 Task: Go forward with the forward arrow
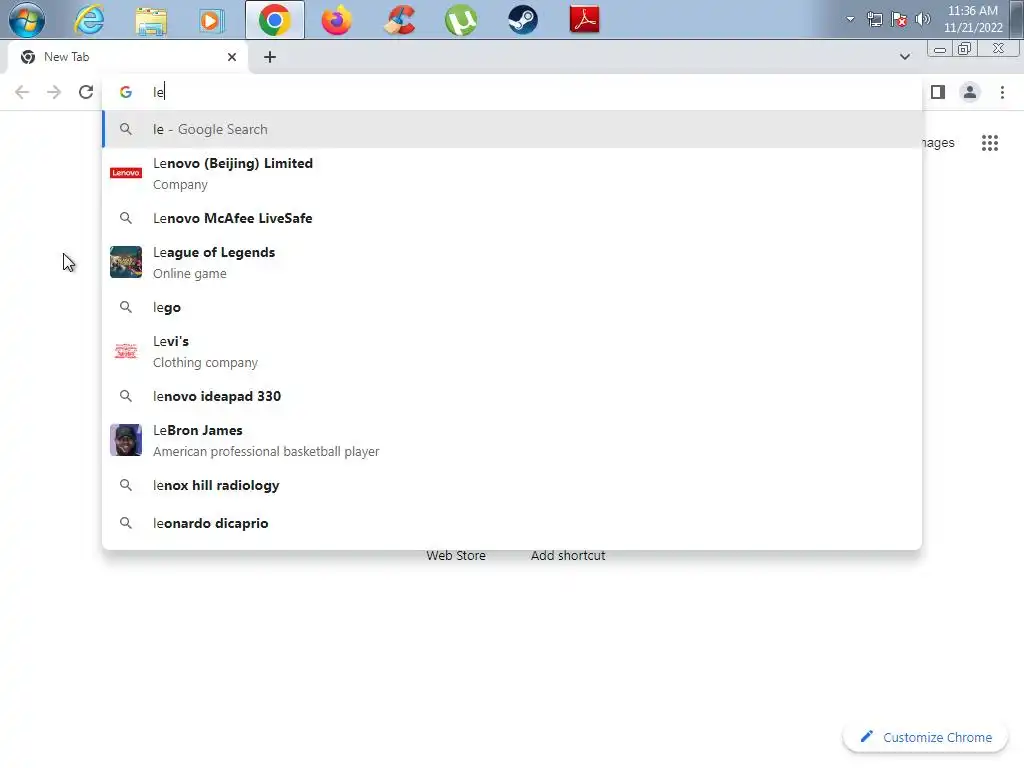click(x=54, y=92)
